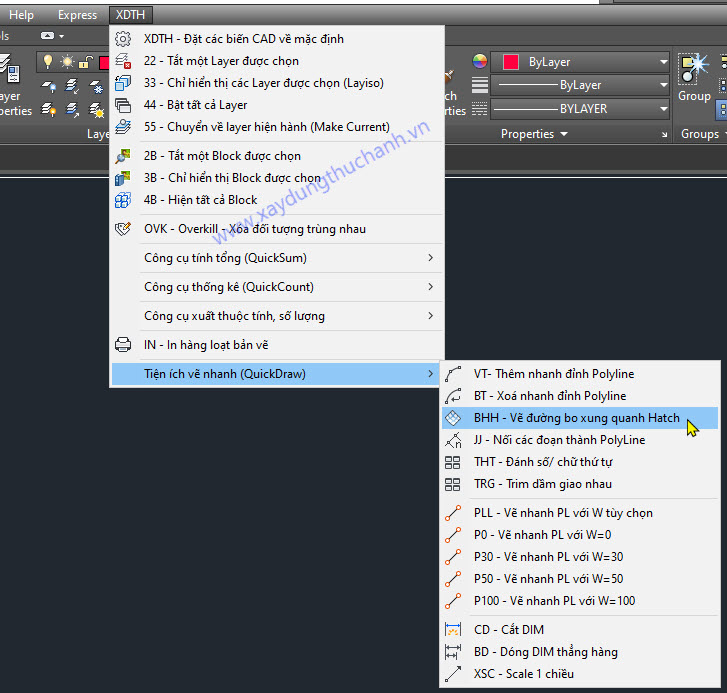Image resolution: width=727 pixels, height=693 pixels.
Task: Click the Group button in ribbon
Action: point(694,78)
